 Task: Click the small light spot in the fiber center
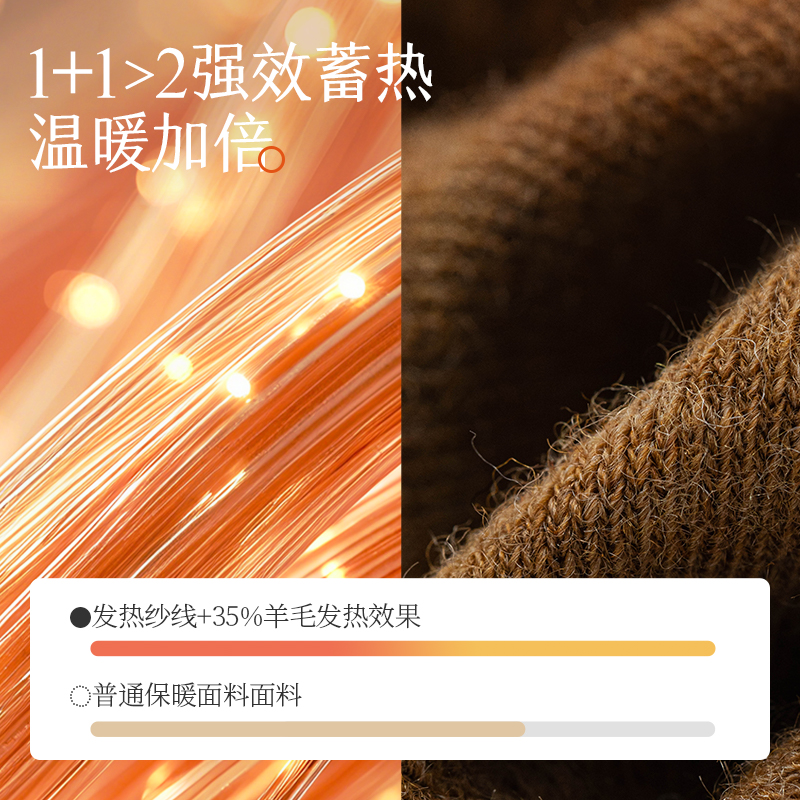pos(238,385)
